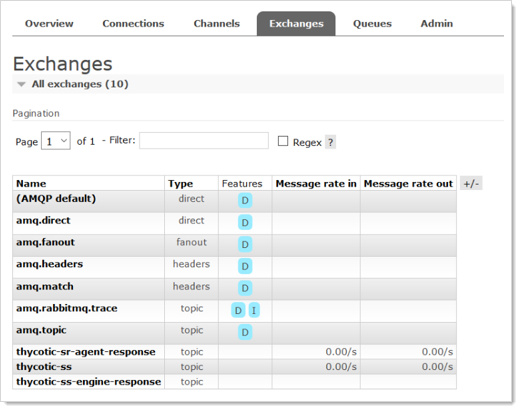Click the D badge for amq.match

[245, 288]
